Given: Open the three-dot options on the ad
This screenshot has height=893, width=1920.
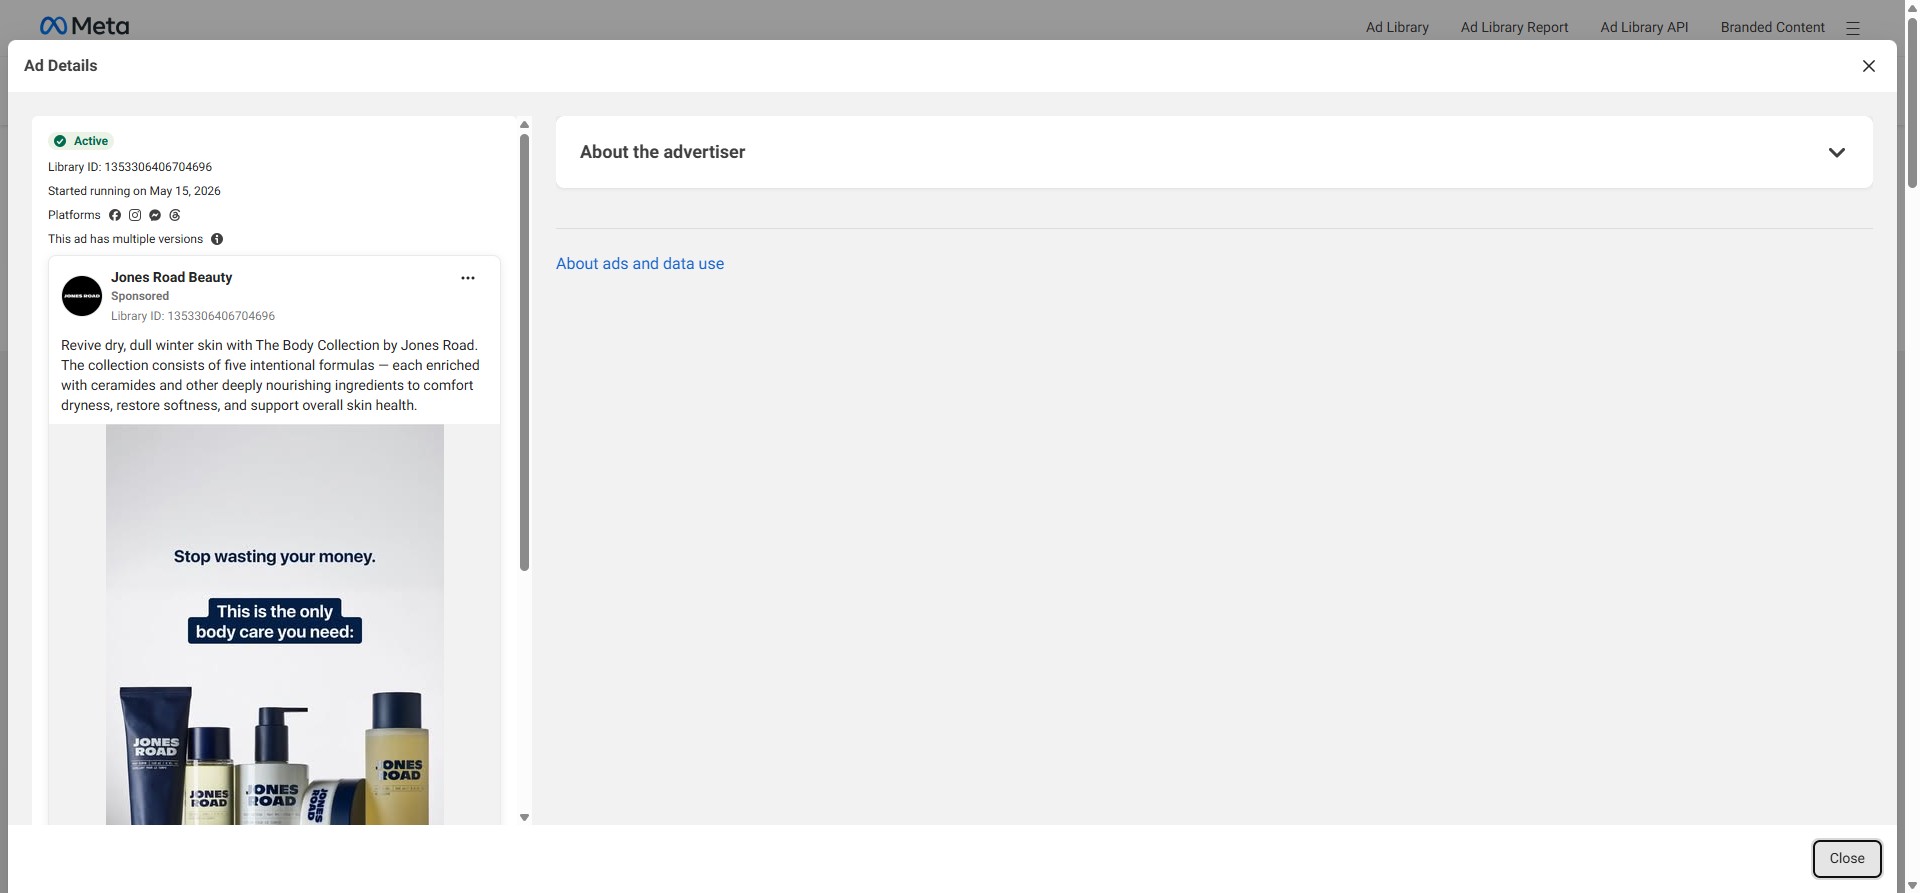Looking at the screenshot, I should (467, 278).
